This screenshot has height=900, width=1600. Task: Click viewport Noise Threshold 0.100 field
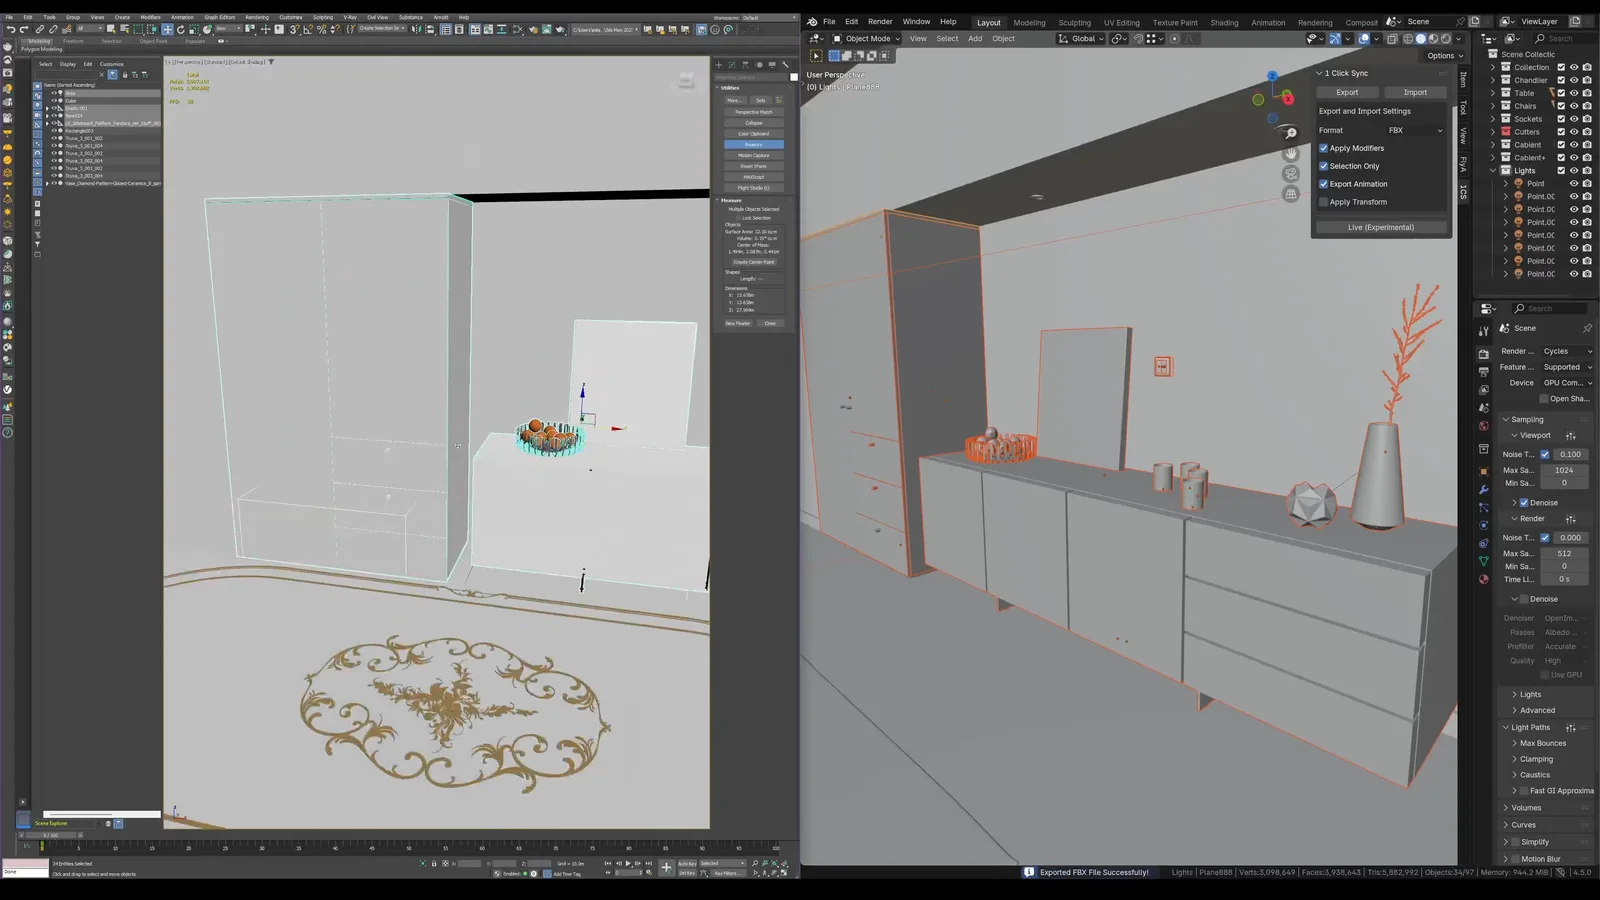[x=1570, y=454]
